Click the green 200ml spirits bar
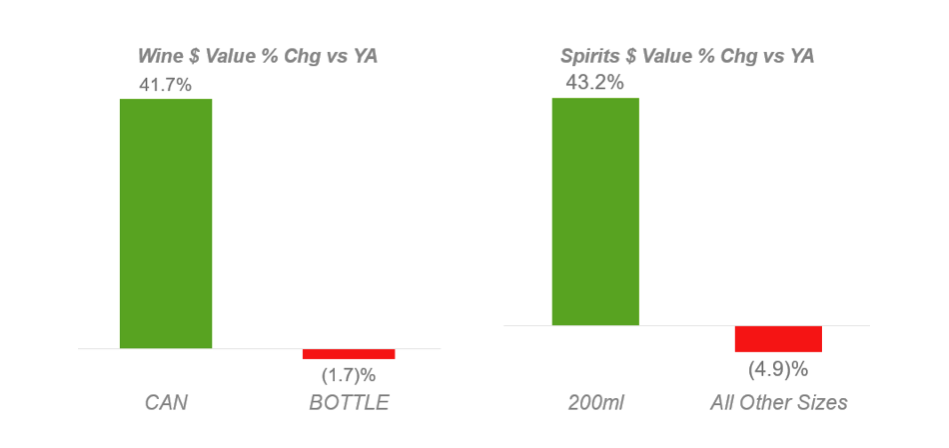 (x=596, y=211)
